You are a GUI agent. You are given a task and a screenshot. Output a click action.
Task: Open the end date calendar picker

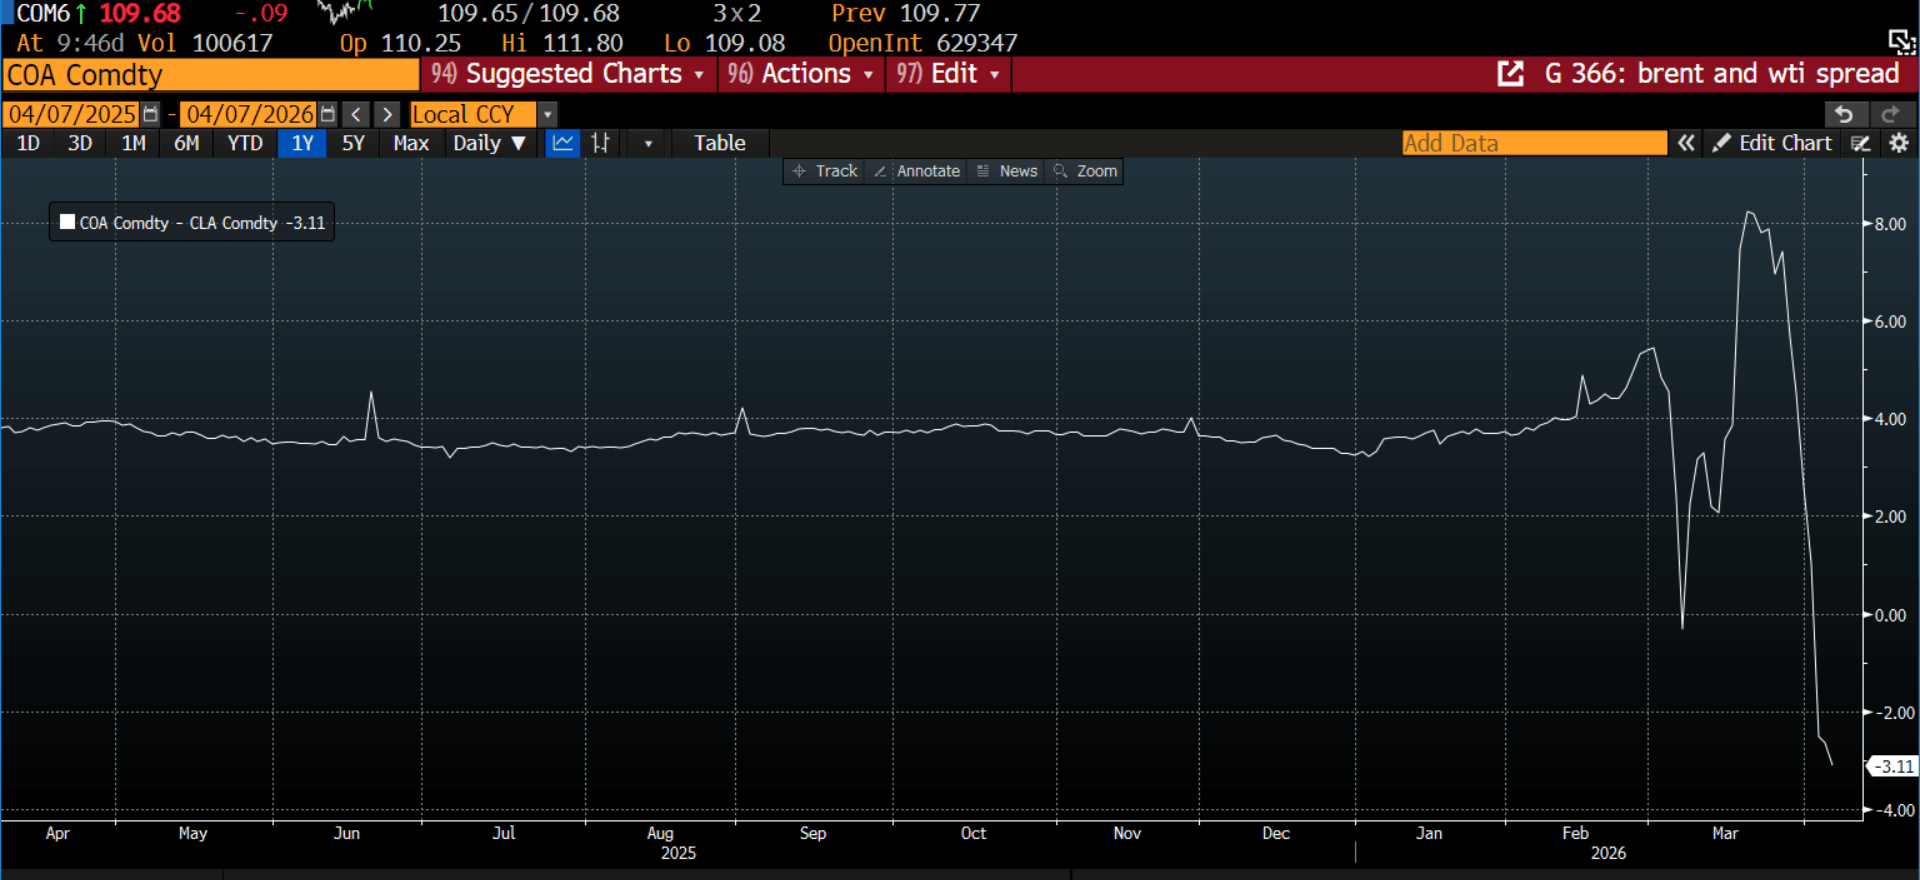pyautogui.click(x=327, y=114)
